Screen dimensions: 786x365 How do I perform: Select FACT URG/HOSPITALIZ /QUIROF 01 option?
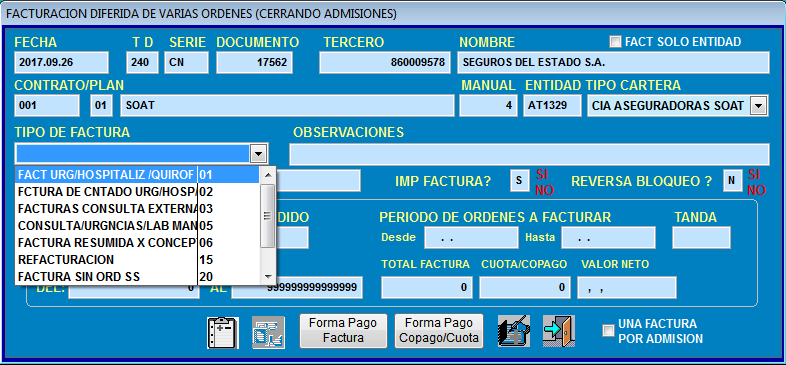tap(137, 174)
